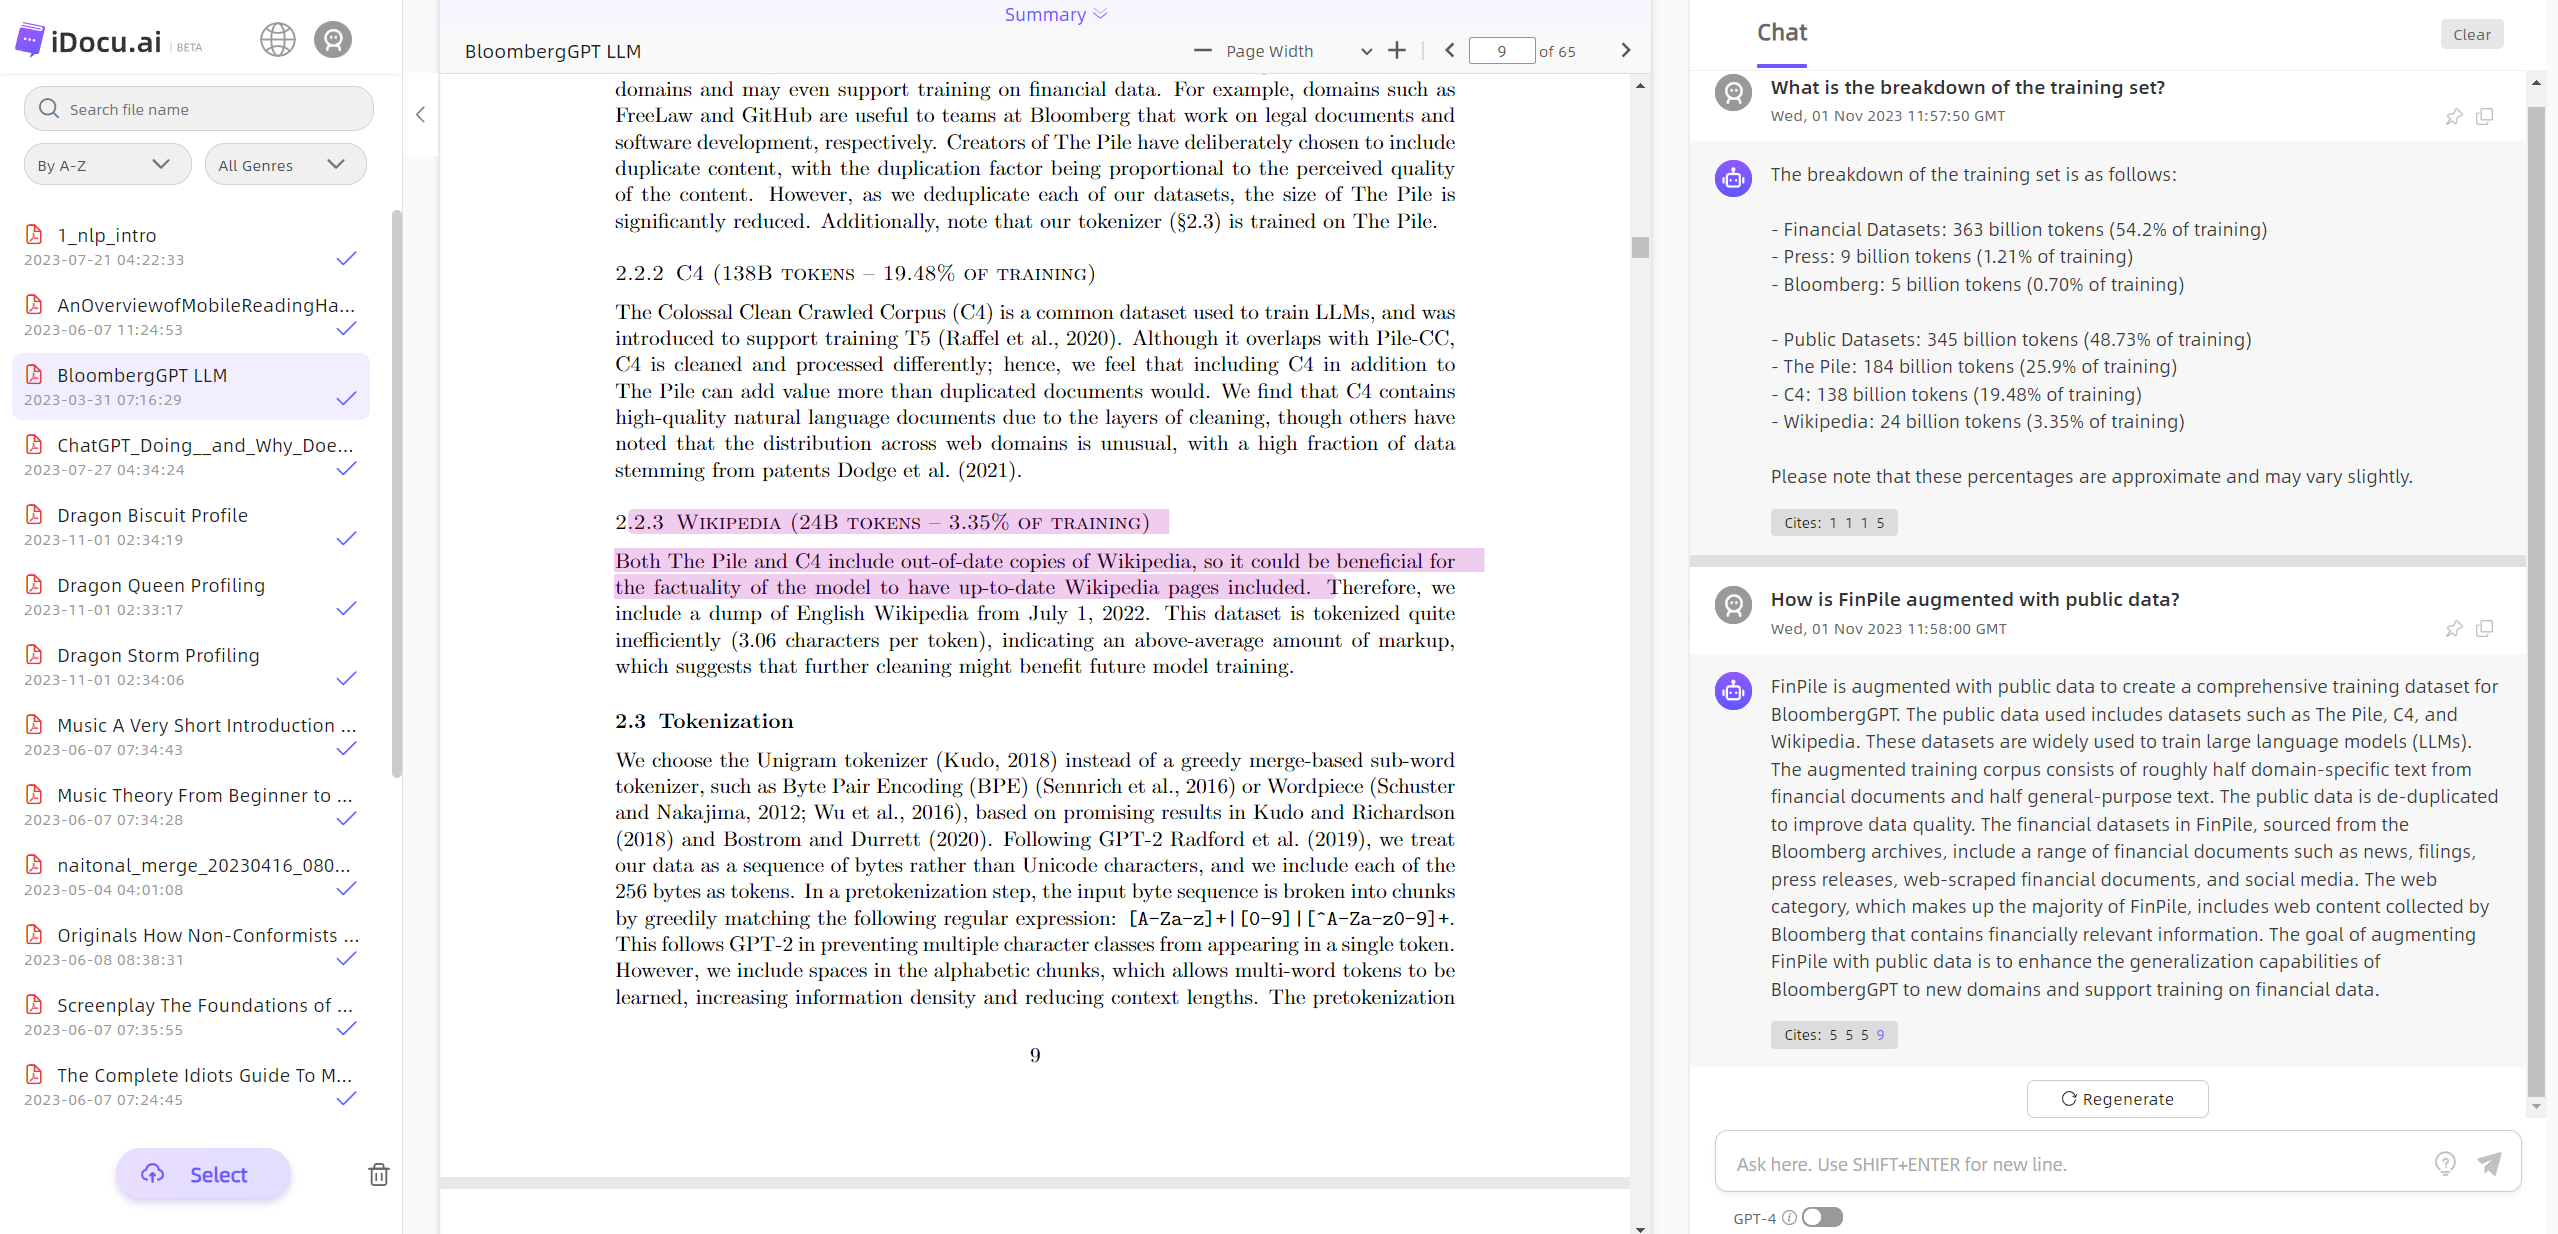The image size is (2558, 1234).
Task: Toggle checkmark for Dragon Biscuit Profile
Action: [x=346, y=539]
